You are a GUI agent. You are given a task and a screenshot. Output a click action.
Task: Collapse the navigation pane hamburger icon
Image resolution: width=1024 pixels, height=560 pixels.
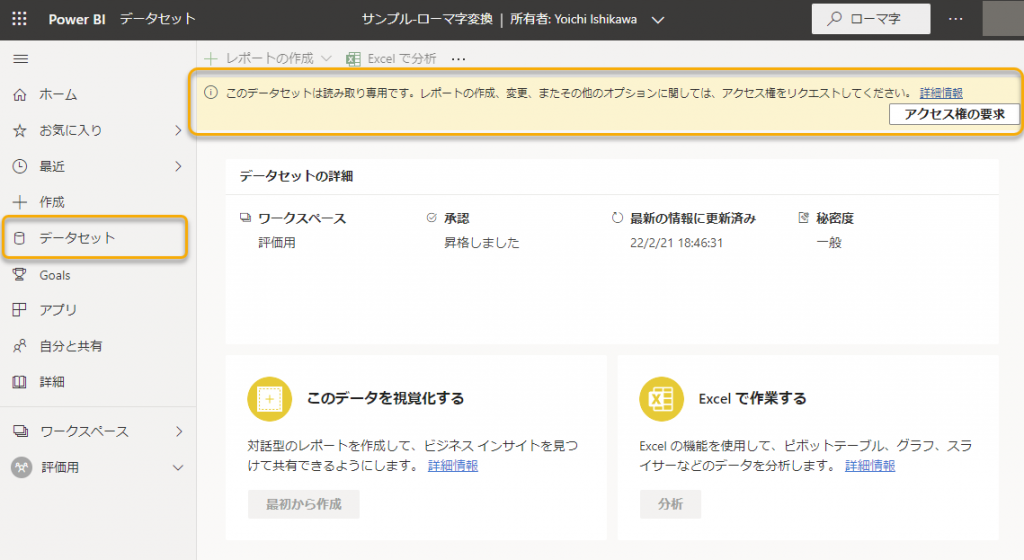20,59
